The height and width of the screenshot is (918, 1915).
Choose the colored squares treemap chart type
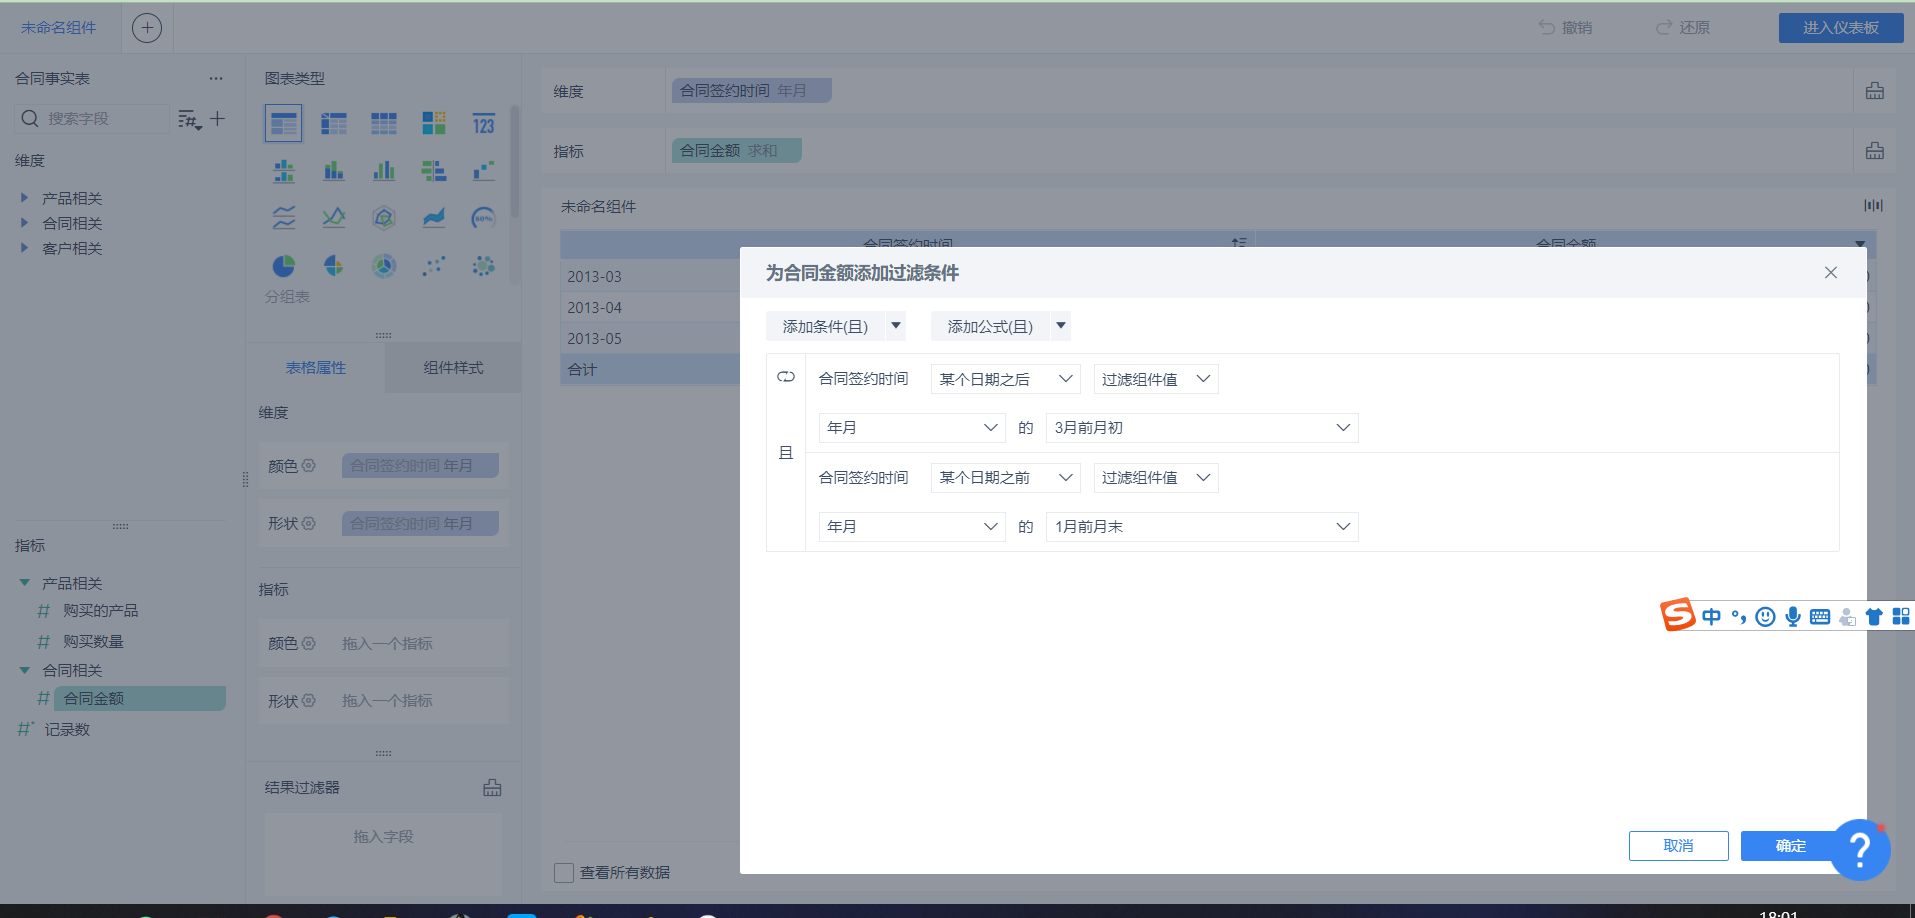(434, 123)
